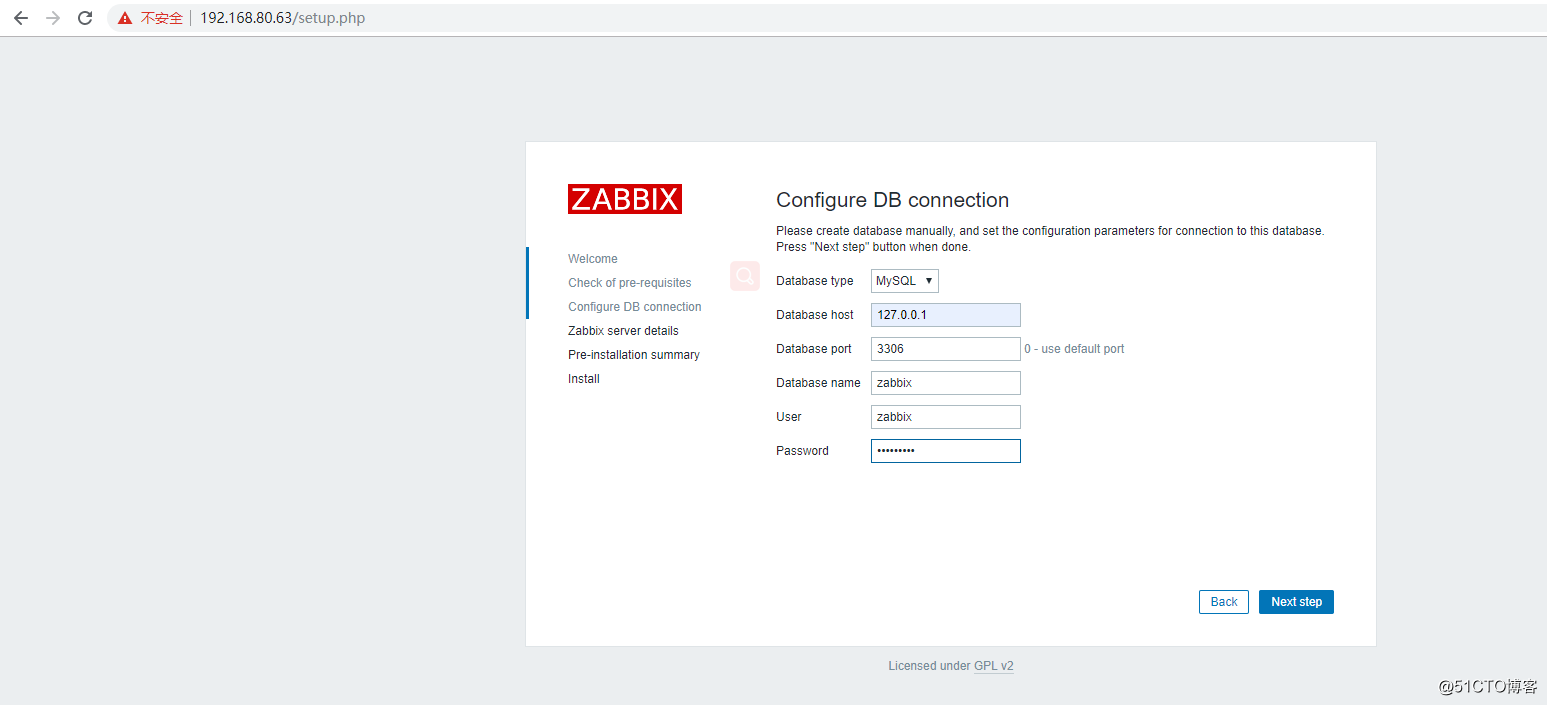This screenshot has width=1547, height=705.
Task: Click the Back button
Action: coord(1224,602)
